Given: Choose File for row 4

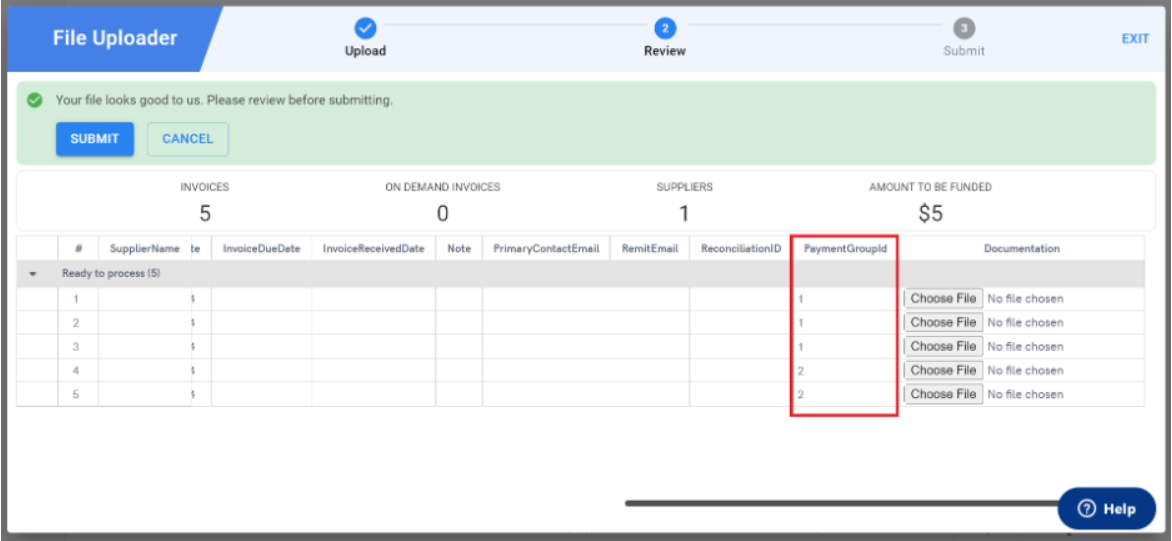Looking at the screenshot, I should click(943, 370).
